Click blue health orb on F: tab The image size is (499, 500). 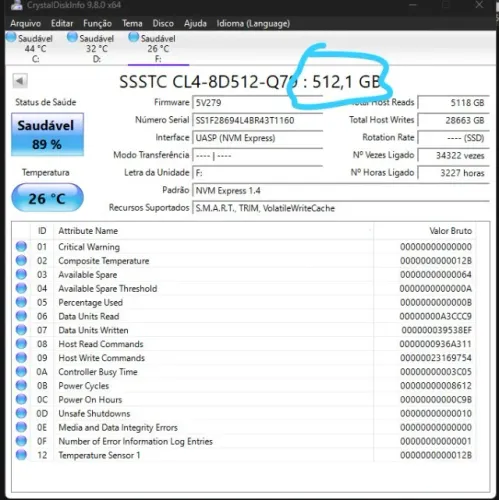click(x=133, y=37)
